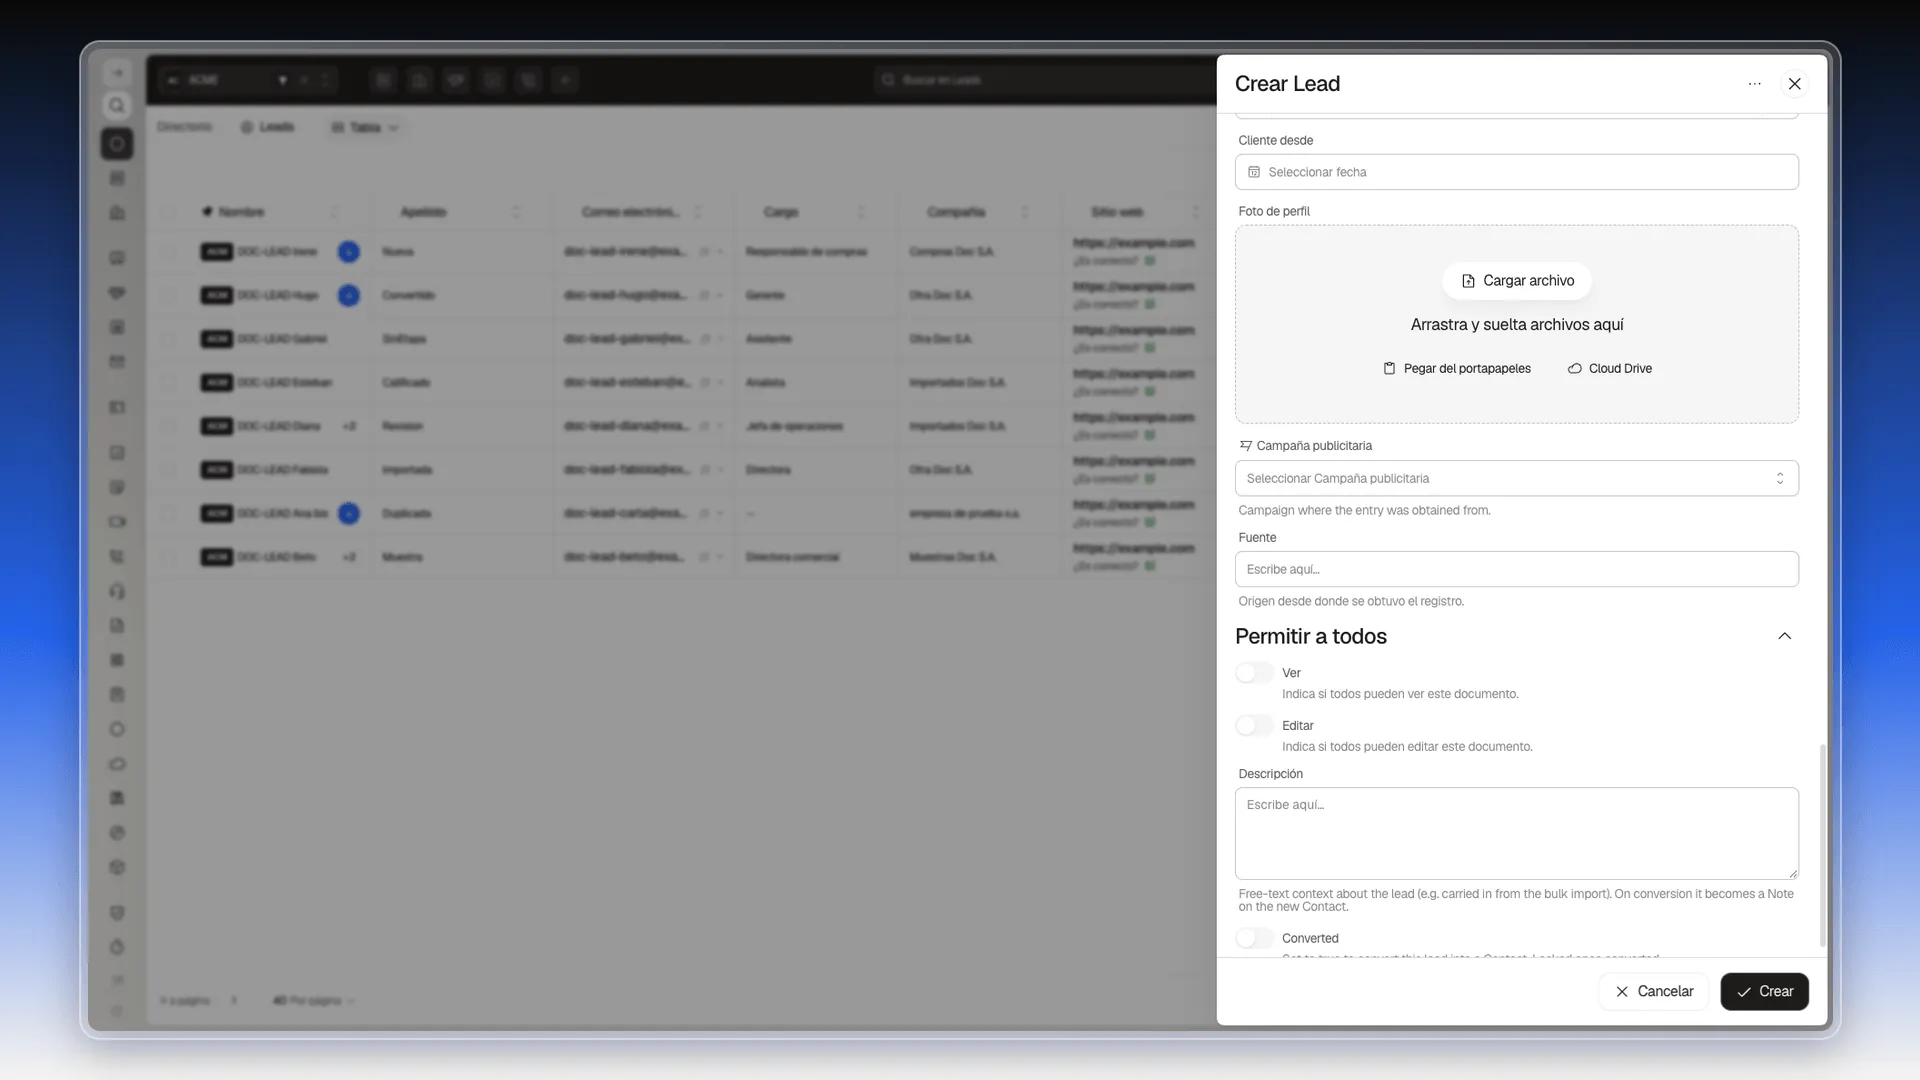
Task: Open the Por página rows dropdown
Action: (x=314, y=1001)
